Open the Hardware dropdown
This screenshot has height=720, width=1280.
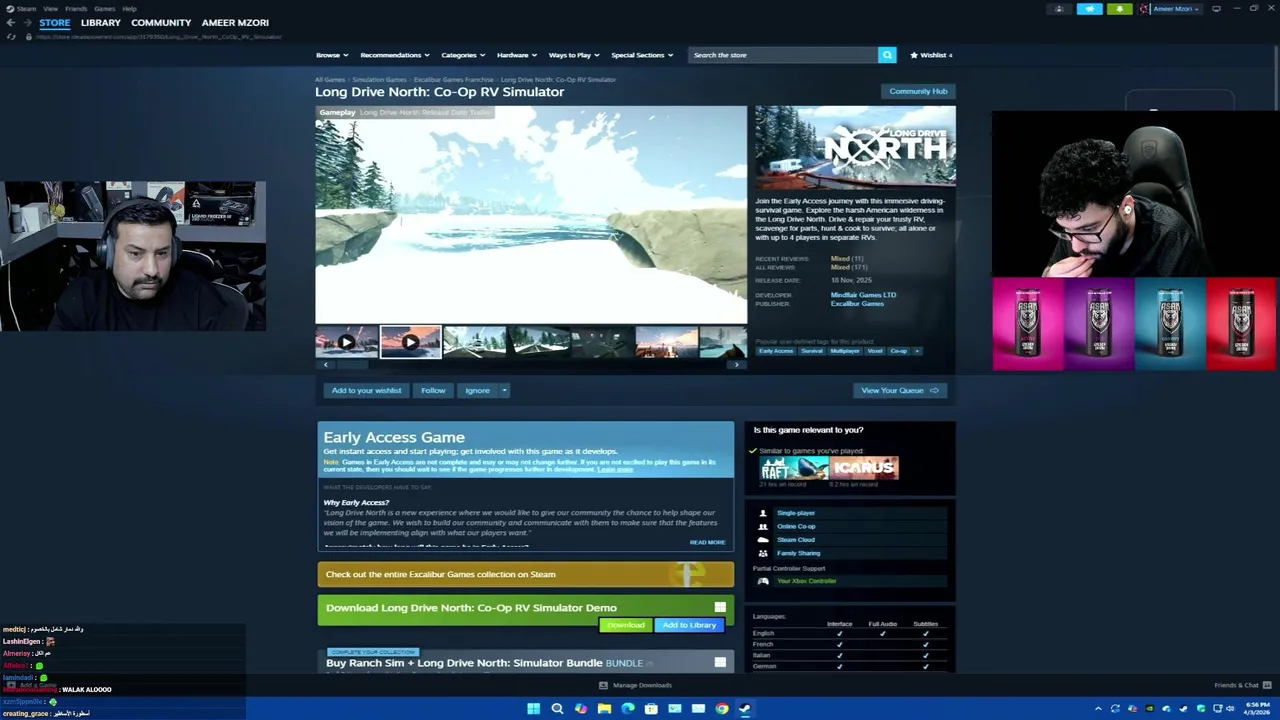(517, 55)
